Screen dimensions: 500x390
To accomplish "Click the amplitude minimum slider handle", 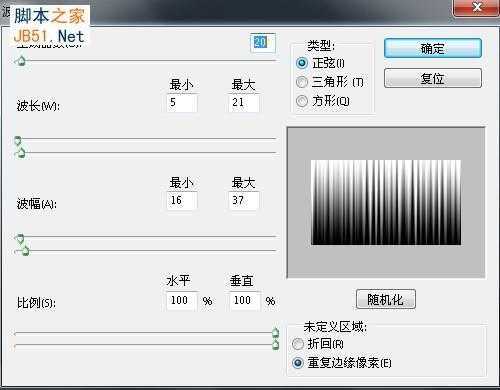I will pyautogui.click(x=20, y=238).
